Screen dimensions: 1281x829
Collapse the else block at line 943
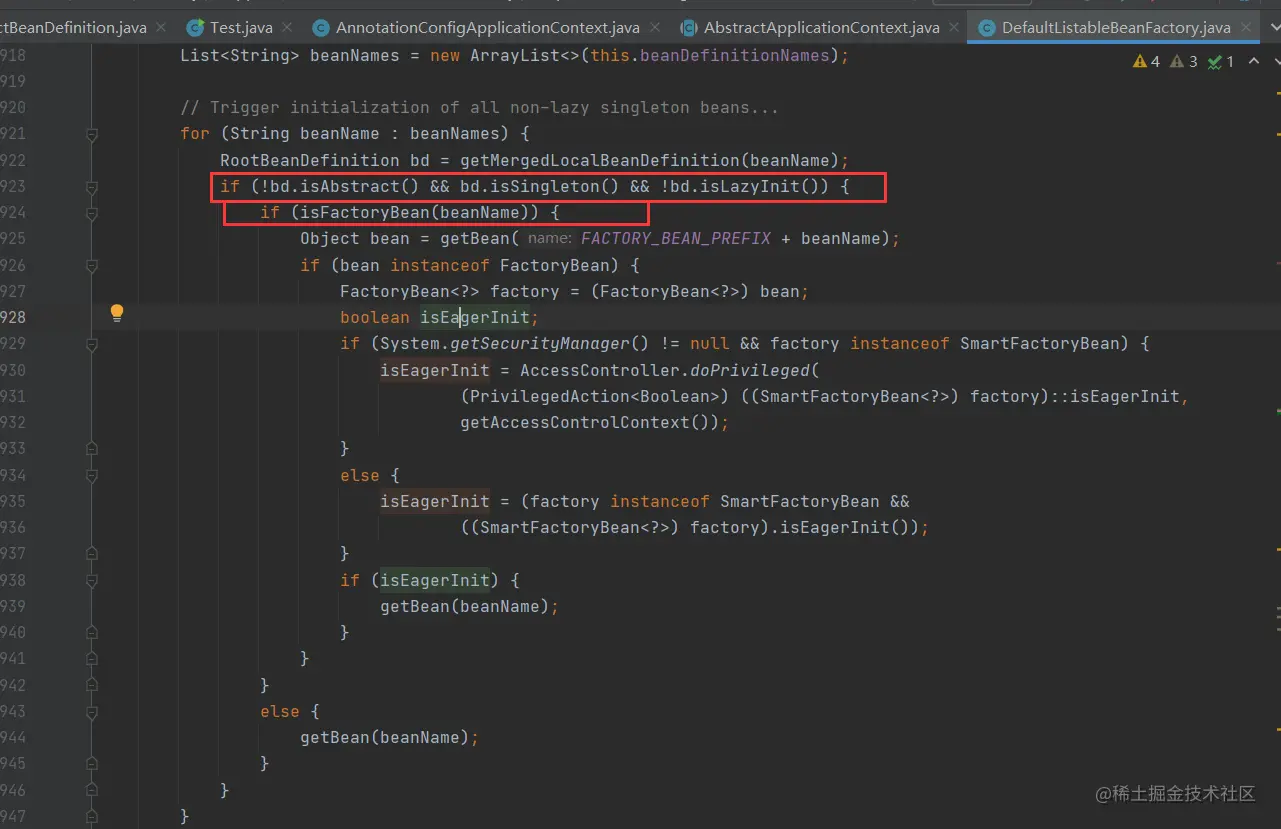92,711
